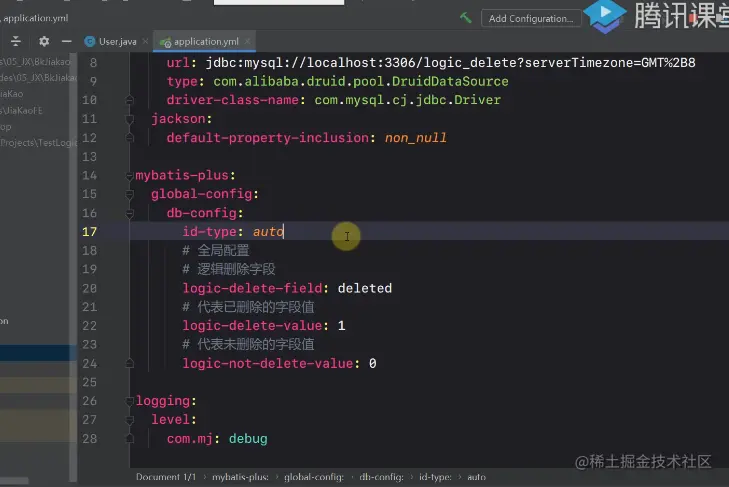Click line number 17 in gutter
Viewport: 729px width, 487px height.
coord(90,232)
